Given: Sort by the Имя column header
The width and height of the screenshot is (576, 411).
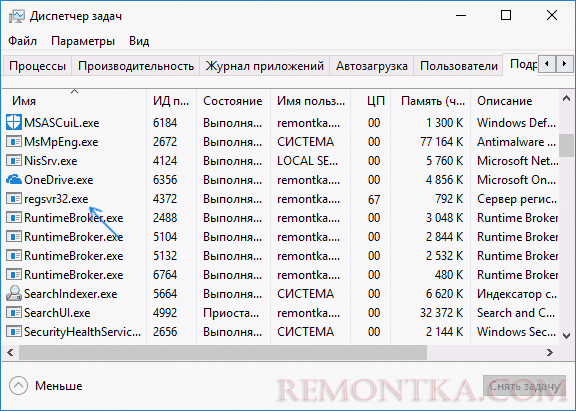Looking at the screenshot, I should [75, 101].
